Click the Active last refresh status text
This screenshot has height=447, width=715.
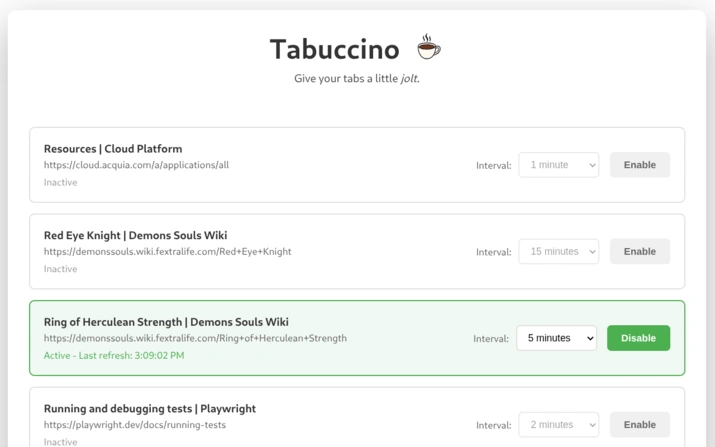114,355
